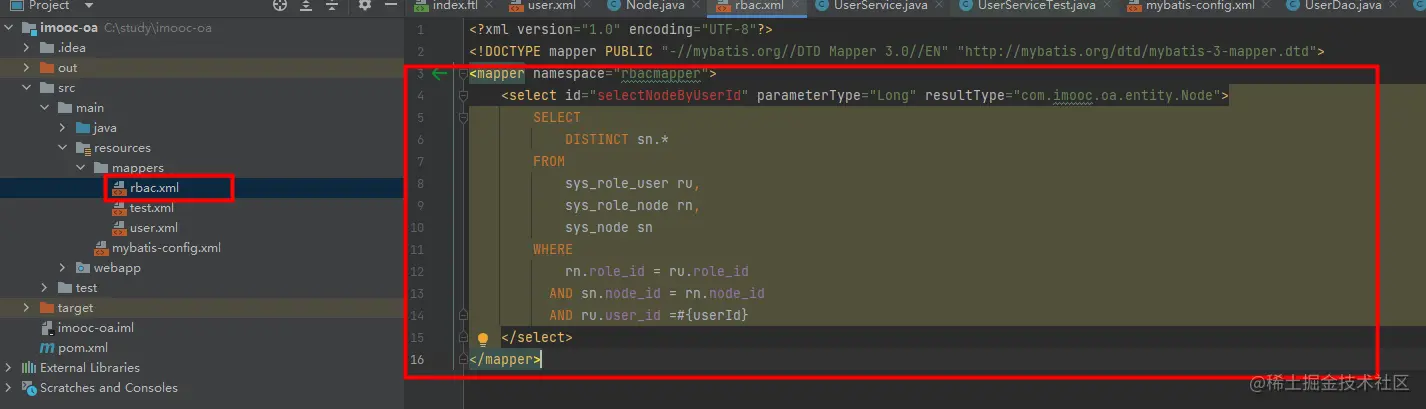
Task: Expand the webapp folder arrow
Action: click(x=63, y=268)
